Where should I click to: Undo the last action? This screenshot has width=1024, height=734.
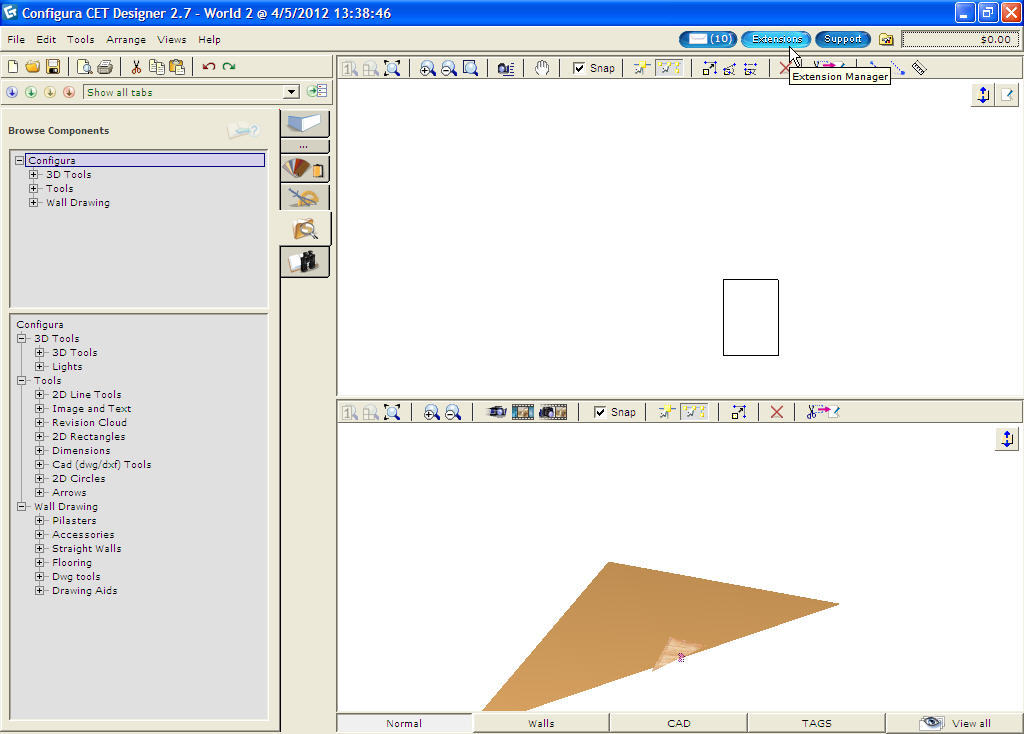tap(209, 67)
